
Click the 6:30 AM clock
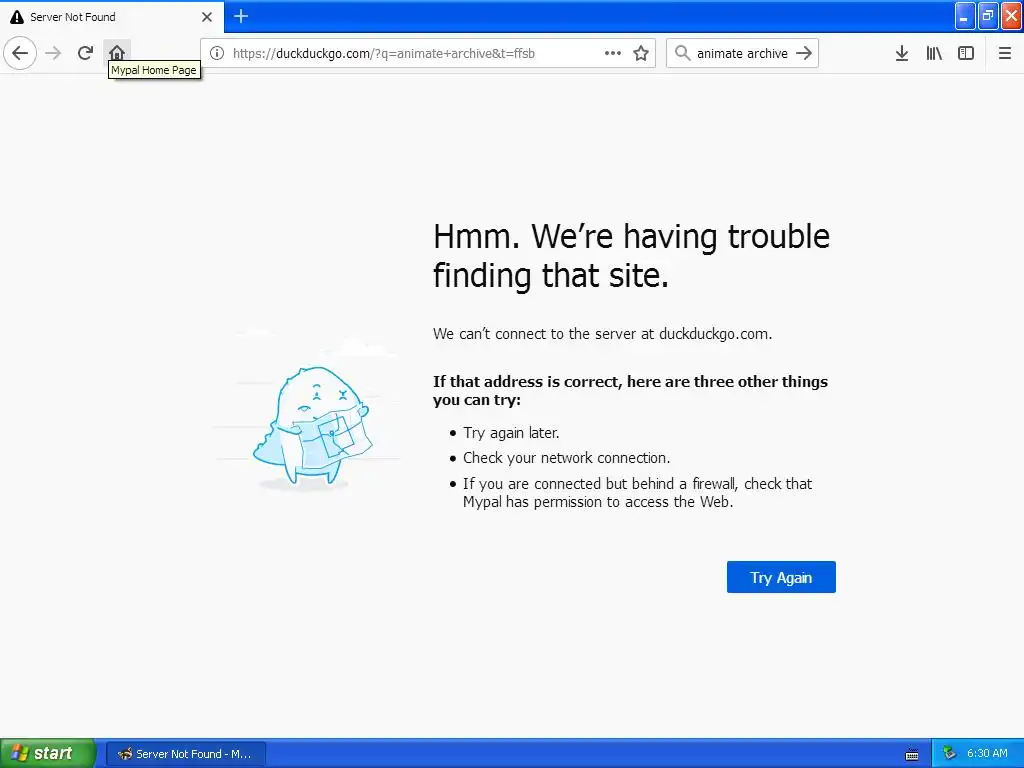[x=987, y=754]
